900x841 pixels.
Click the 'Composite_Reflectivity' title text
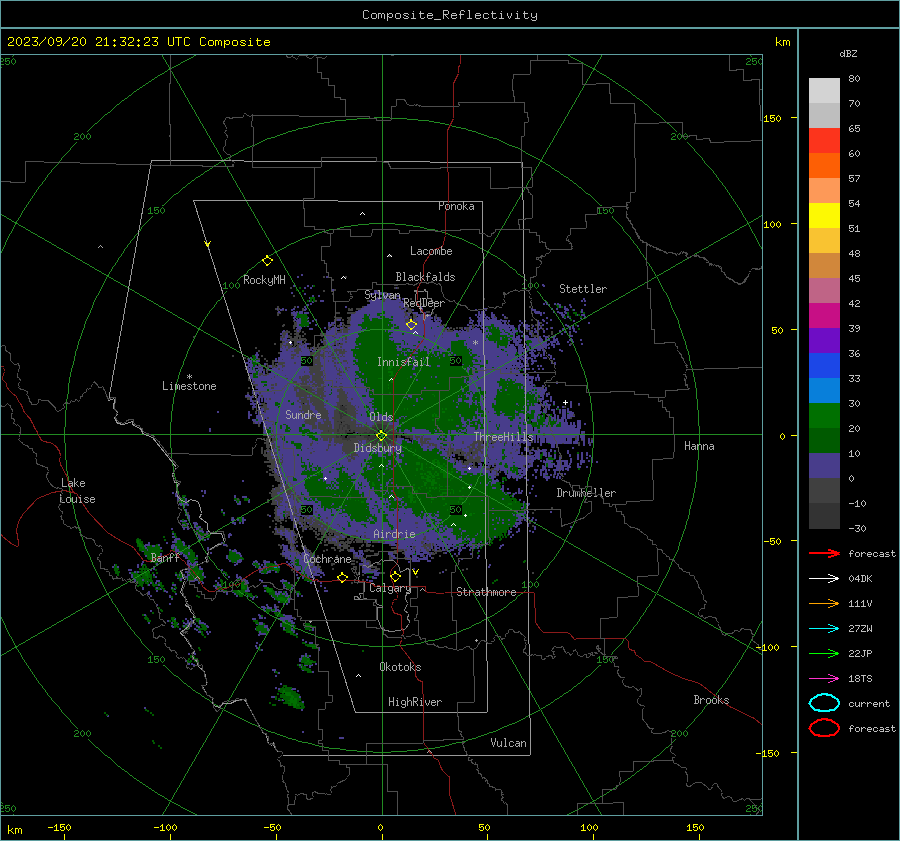tap(450, 15)
